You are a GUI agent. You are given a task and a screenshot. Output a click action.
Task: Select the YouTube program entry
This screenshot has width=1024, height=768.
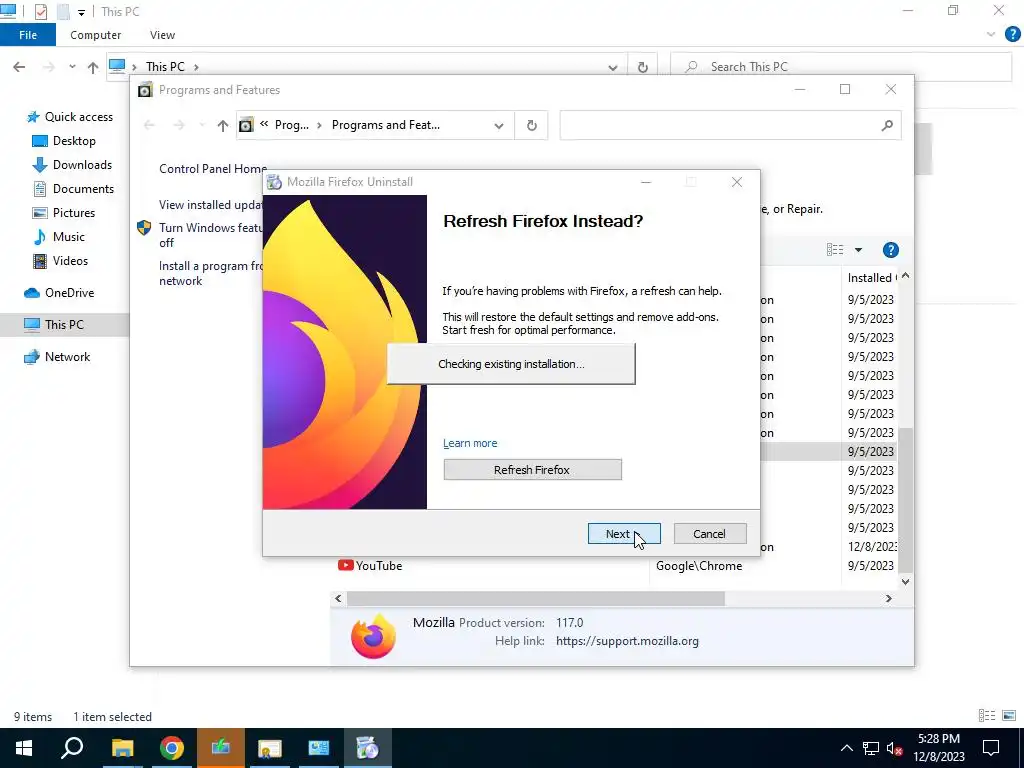pyautogui.click(x=370, y=566)
